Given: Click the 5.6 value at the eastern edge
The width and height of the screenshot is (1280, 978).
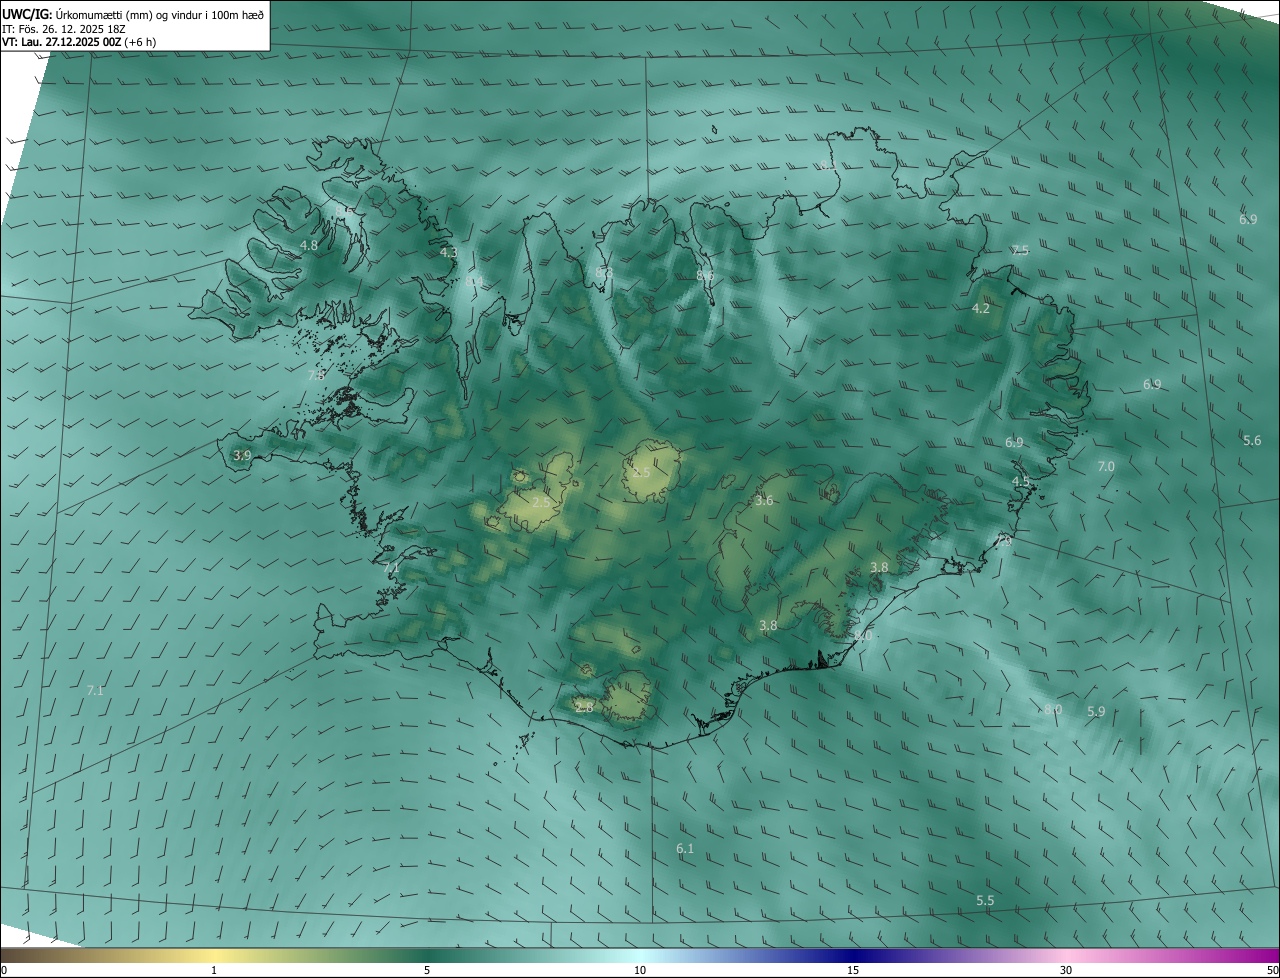Looking at the screenshot, I should coord(1252,441).
